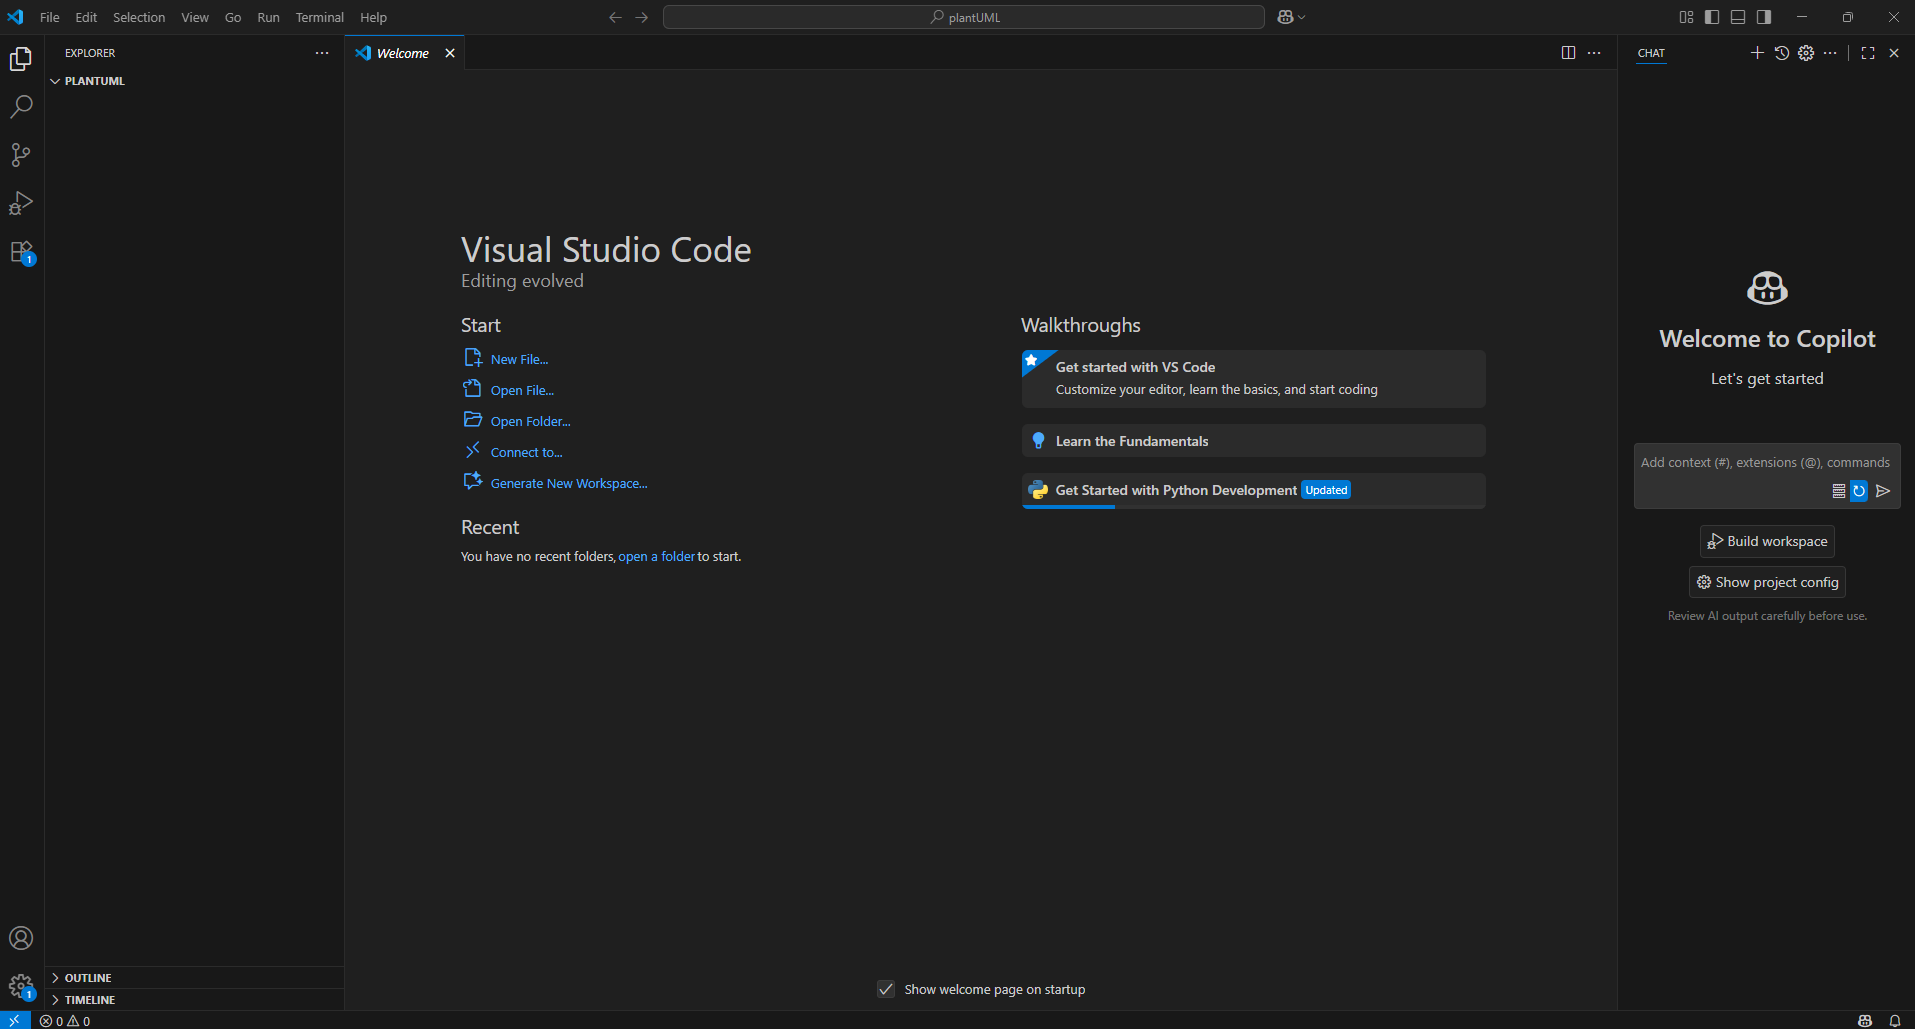1915x1029 pixels.
Task: Click the Connect to... link
Action: 526,452
